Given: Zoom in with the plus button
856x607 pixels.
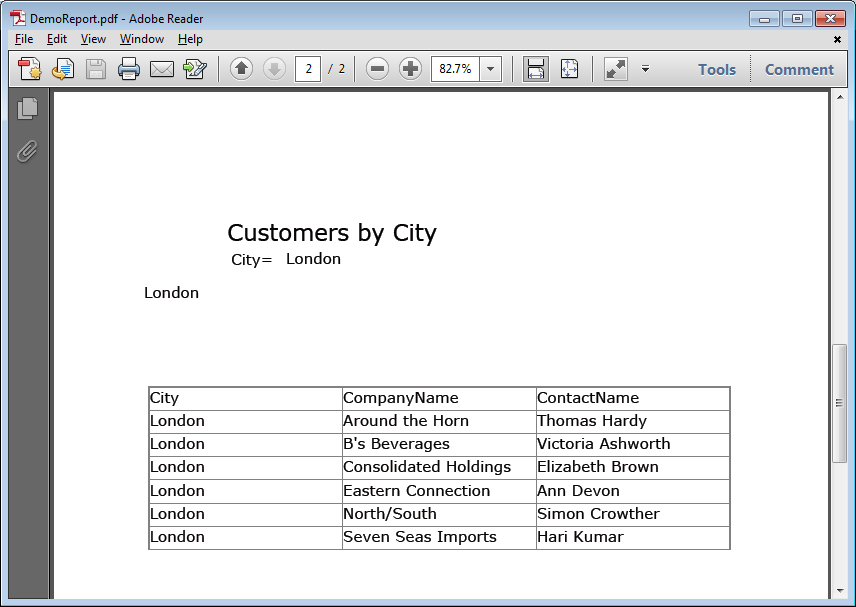Looking at the screenshot, I should pyautogui.click(x=411, y=69).
